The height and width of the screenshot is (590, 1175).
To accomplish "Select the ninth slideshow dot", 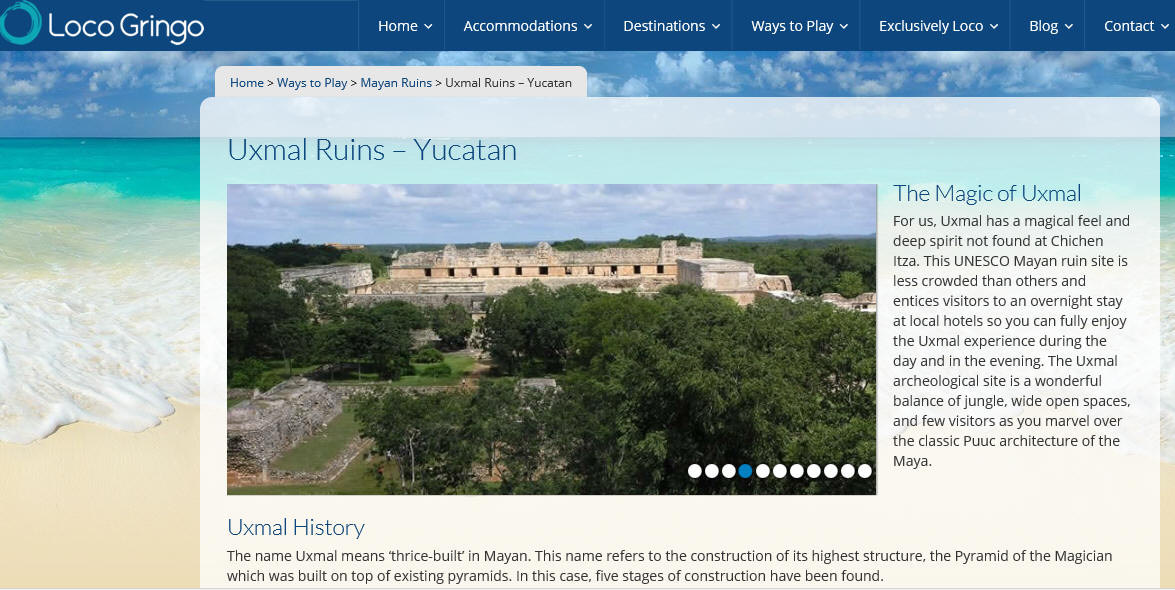I will [x=830, y=471].
